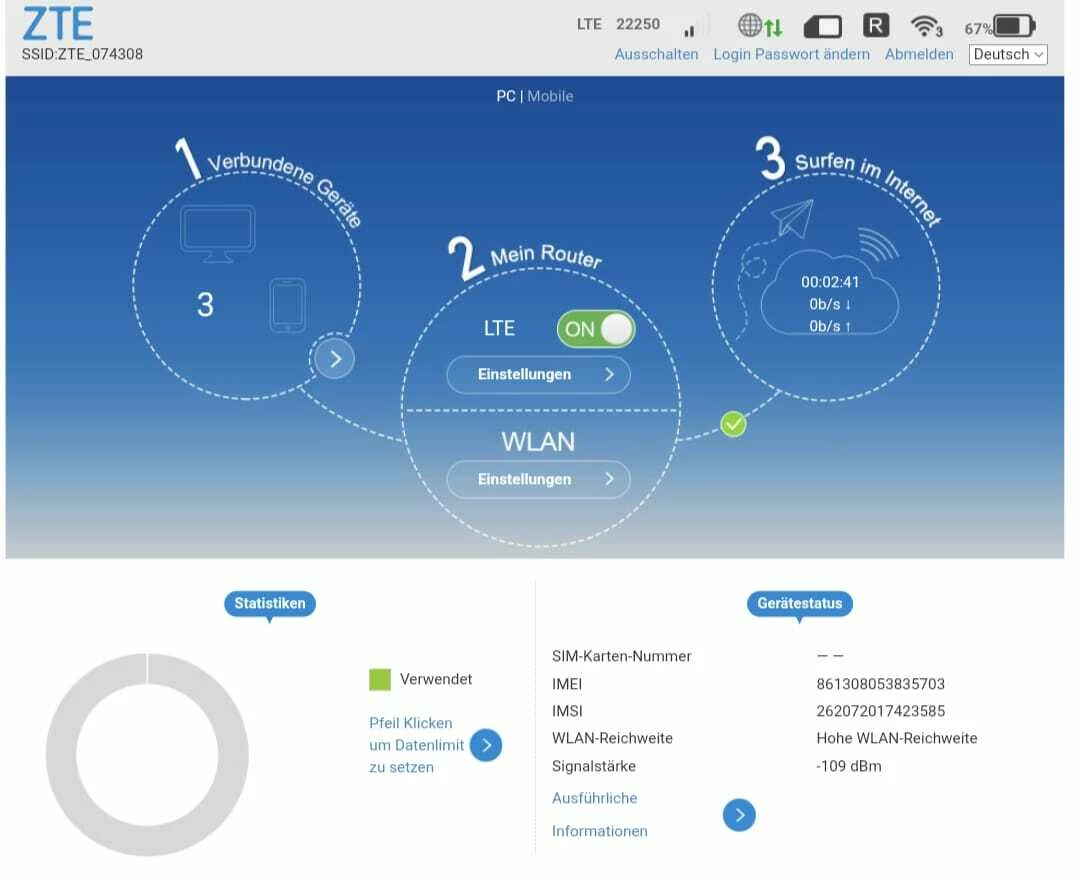Click the ZTE logo
1080x885 pixels.
coord(58,23)
